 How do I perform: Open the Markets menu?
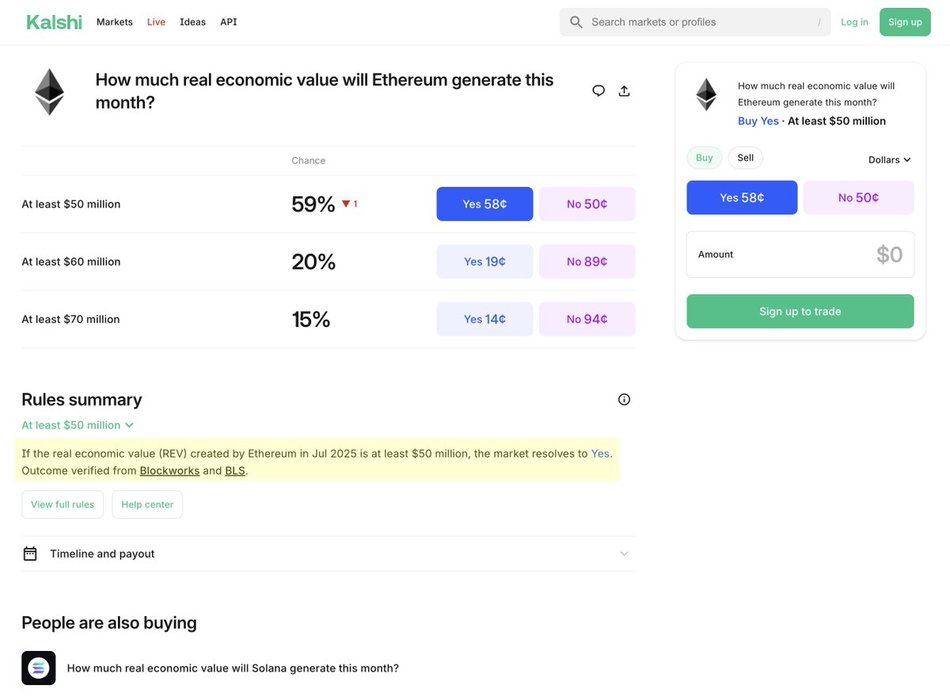pyautogui.click(x=114, y=22)
